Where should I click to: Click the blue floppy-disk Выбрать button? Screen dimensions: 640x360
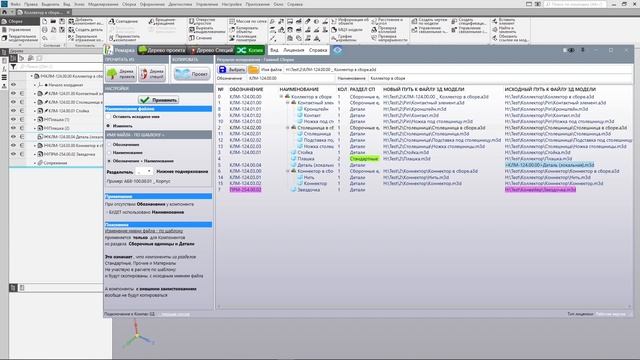(232, 69)
